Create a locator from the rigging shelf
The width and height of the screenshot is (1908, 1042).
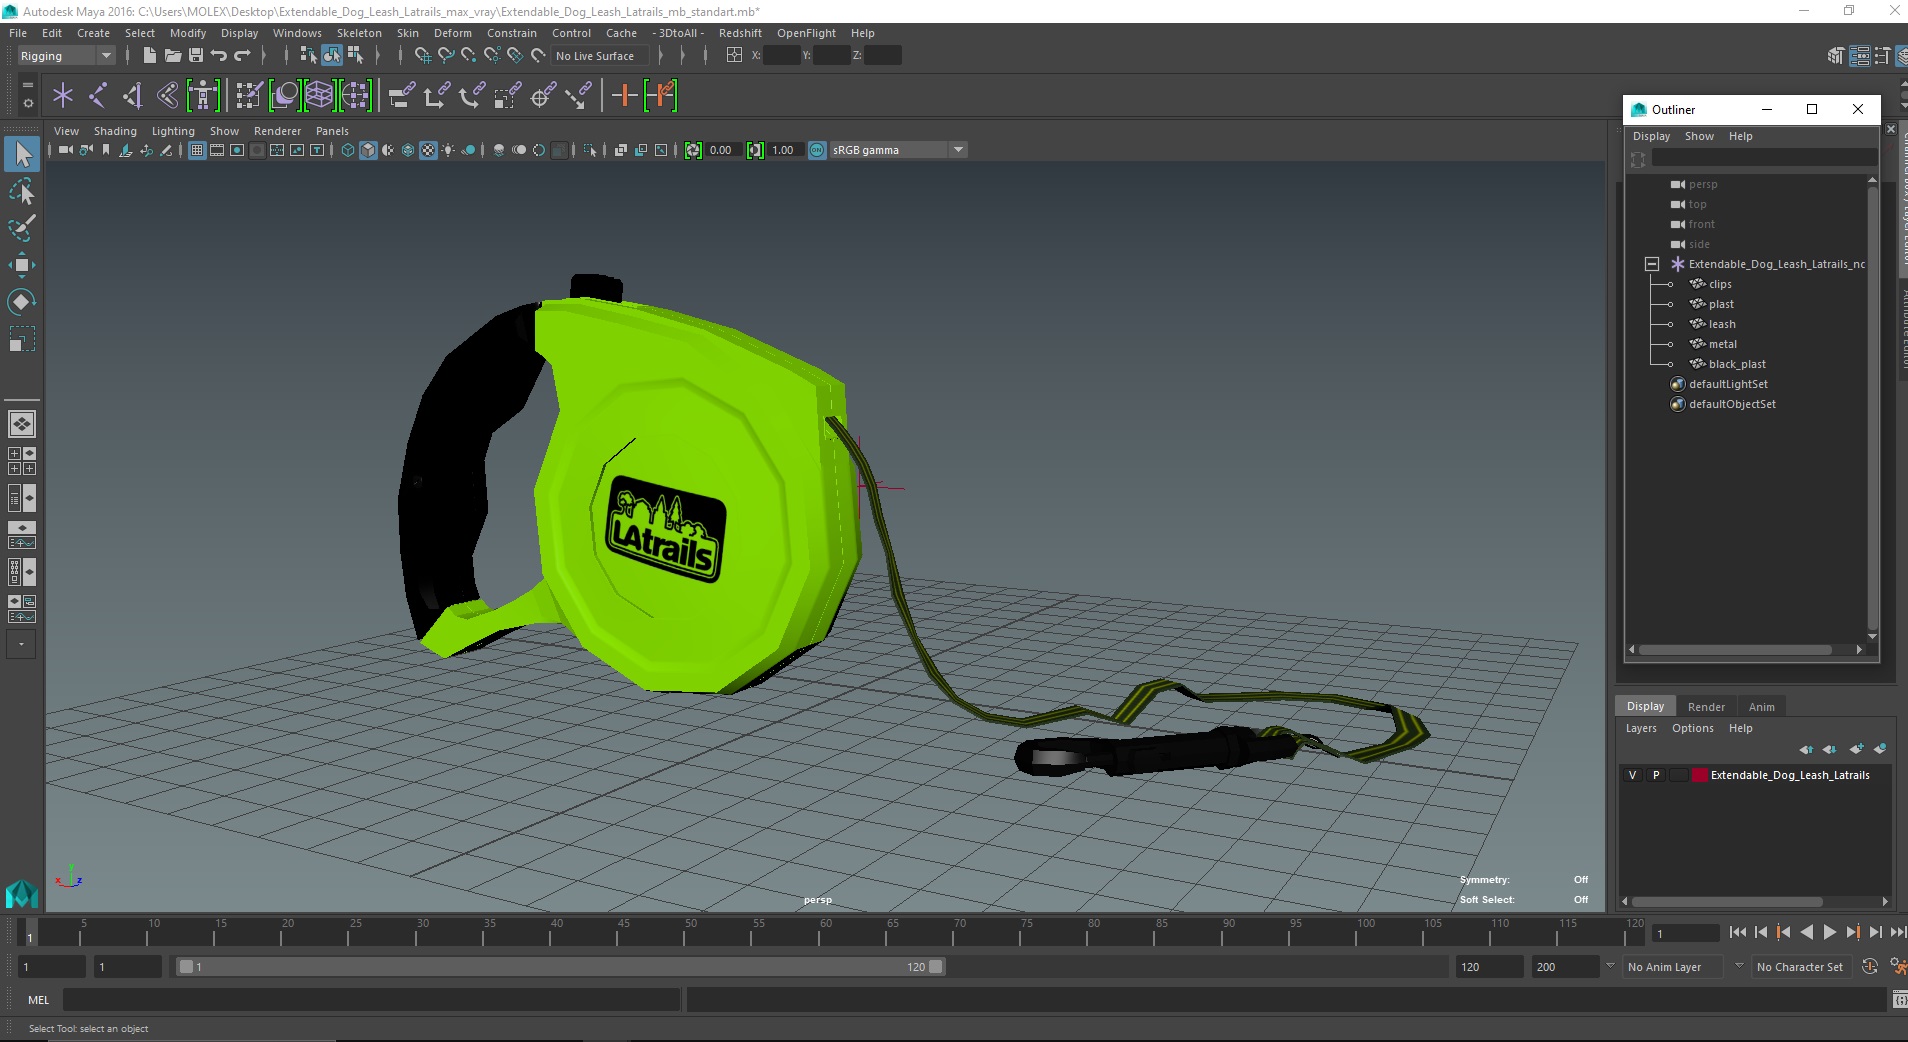coord(63,96)
